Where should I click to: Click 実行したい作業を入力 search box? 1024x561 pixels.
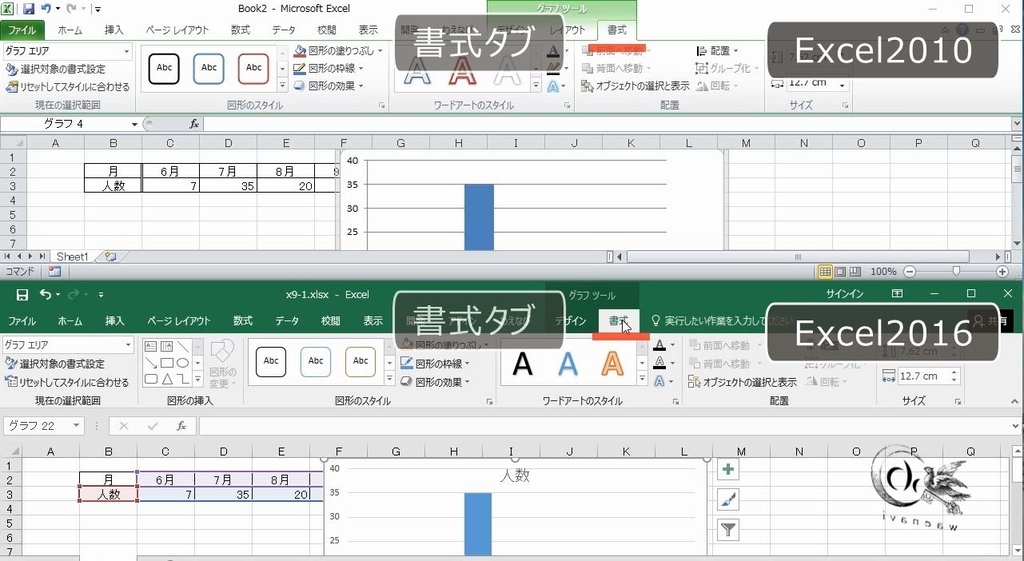point(722,321)
